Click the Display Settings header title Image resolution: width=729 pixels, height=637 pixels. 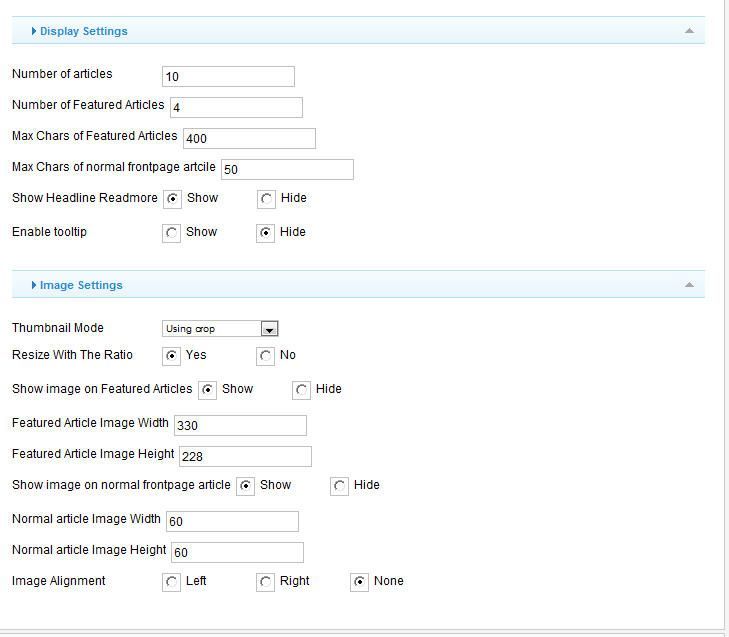coord(84,31)
